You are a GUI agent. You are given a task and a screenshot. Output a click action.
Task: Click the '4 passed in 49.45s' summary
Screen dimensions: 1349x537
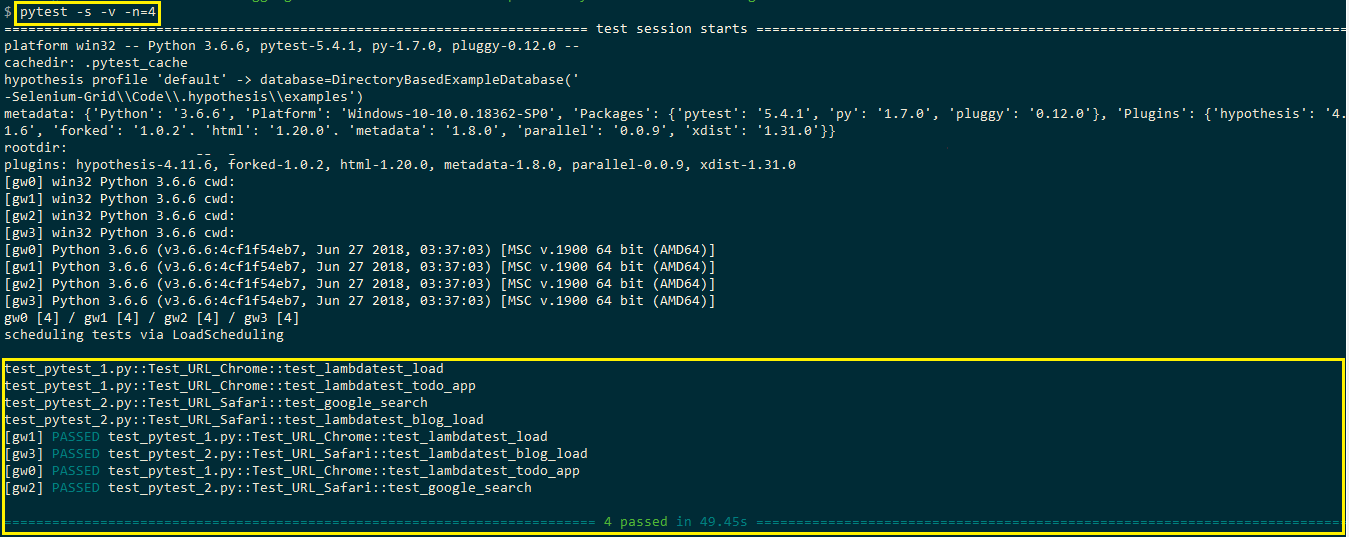click(676, 522)
